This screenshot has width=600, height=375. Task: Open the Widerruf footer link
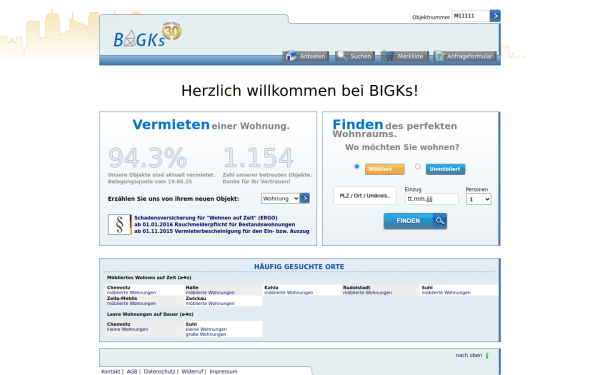(x=192, y=372)
